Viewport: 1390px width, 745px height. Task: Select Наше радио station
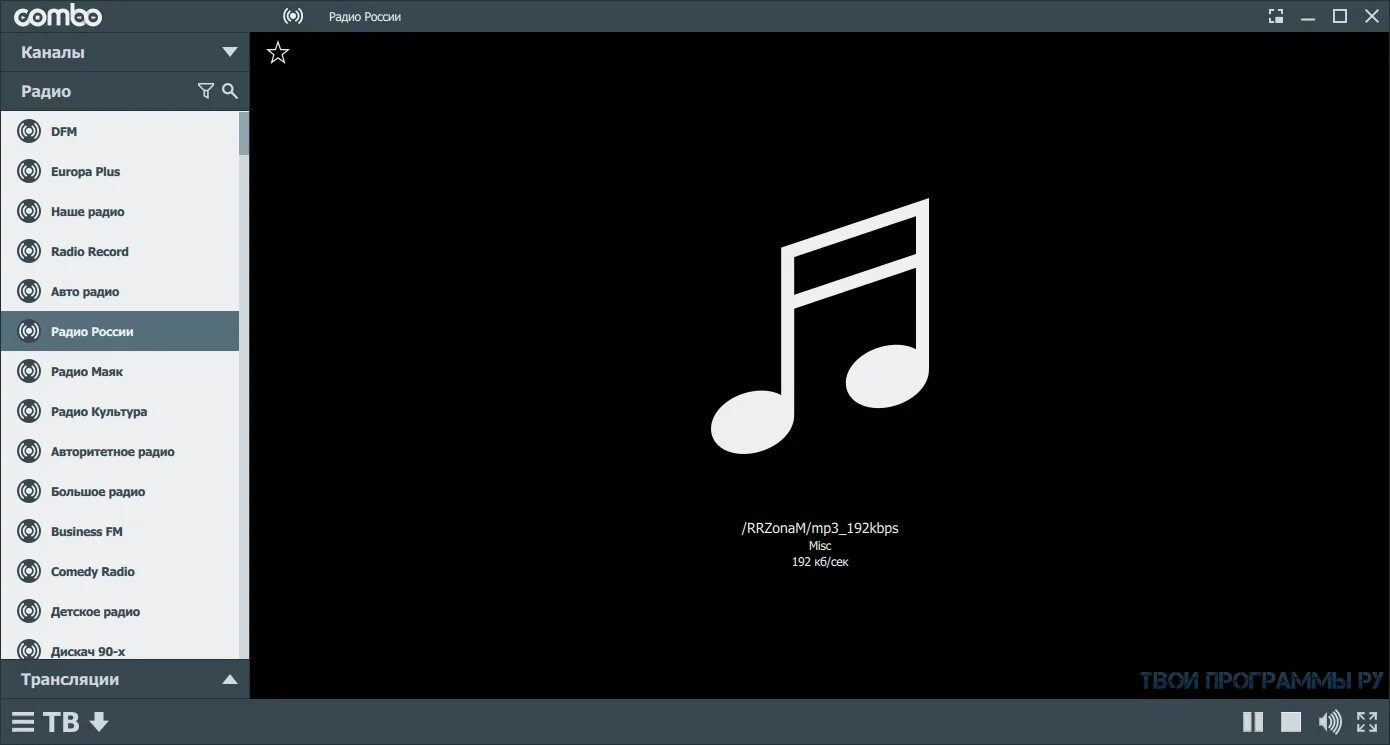pos(119,211)
